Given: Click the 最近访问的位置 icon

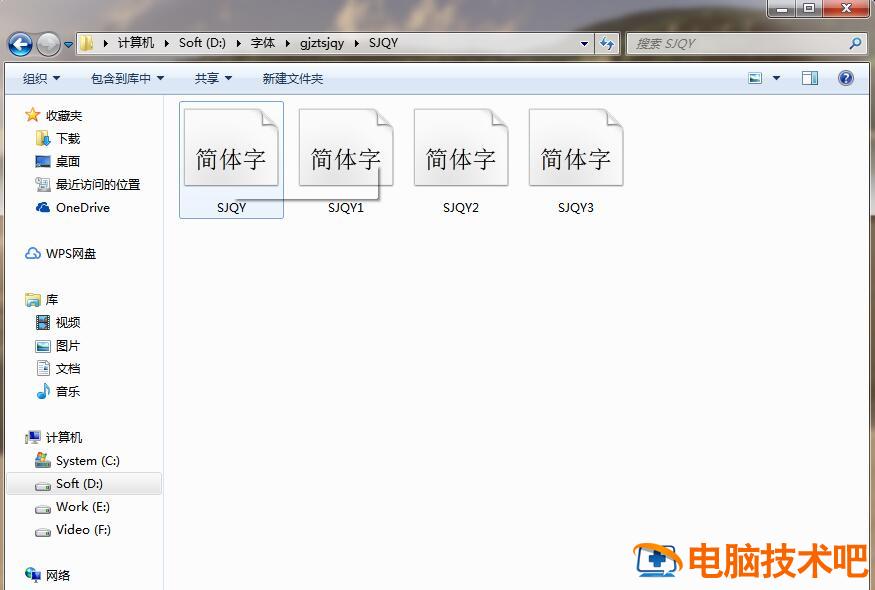Looking at the screenshot, I should point(43,184).
